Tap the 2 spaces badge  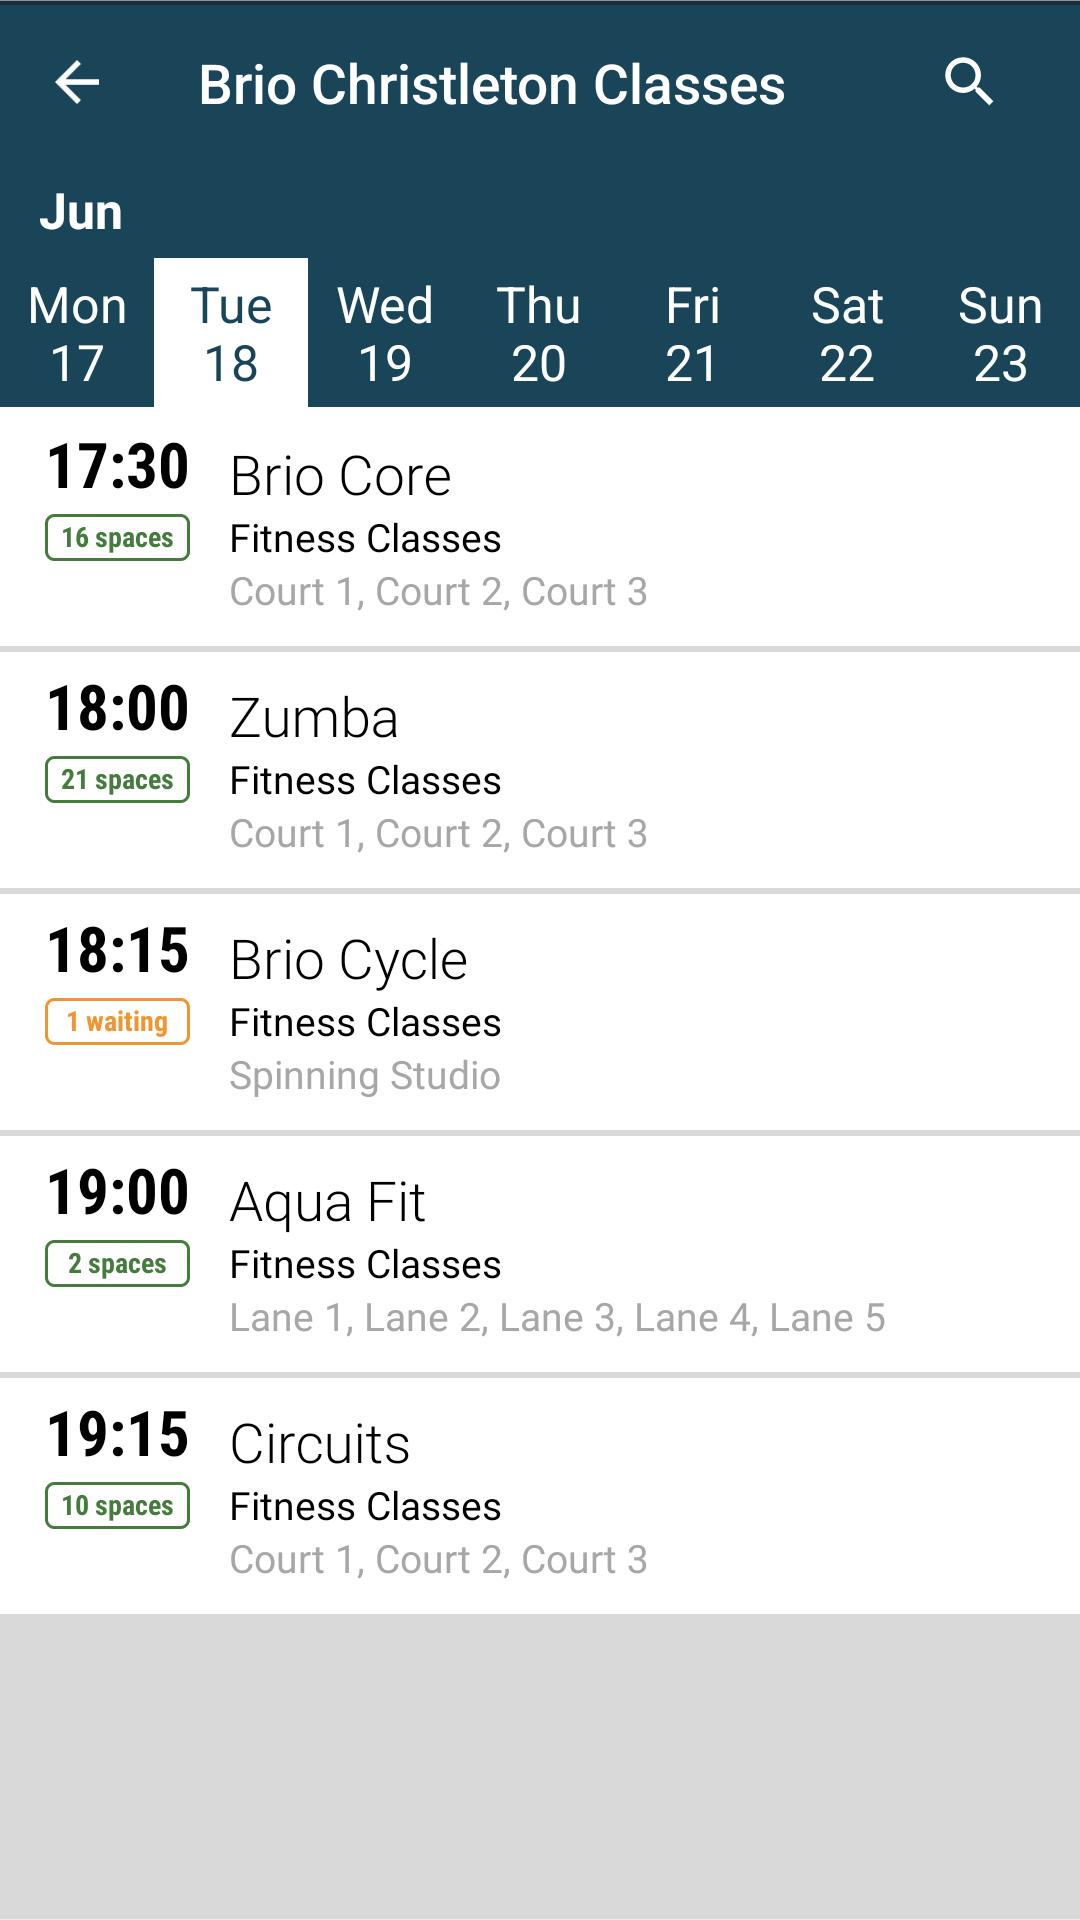(117, 1264)
